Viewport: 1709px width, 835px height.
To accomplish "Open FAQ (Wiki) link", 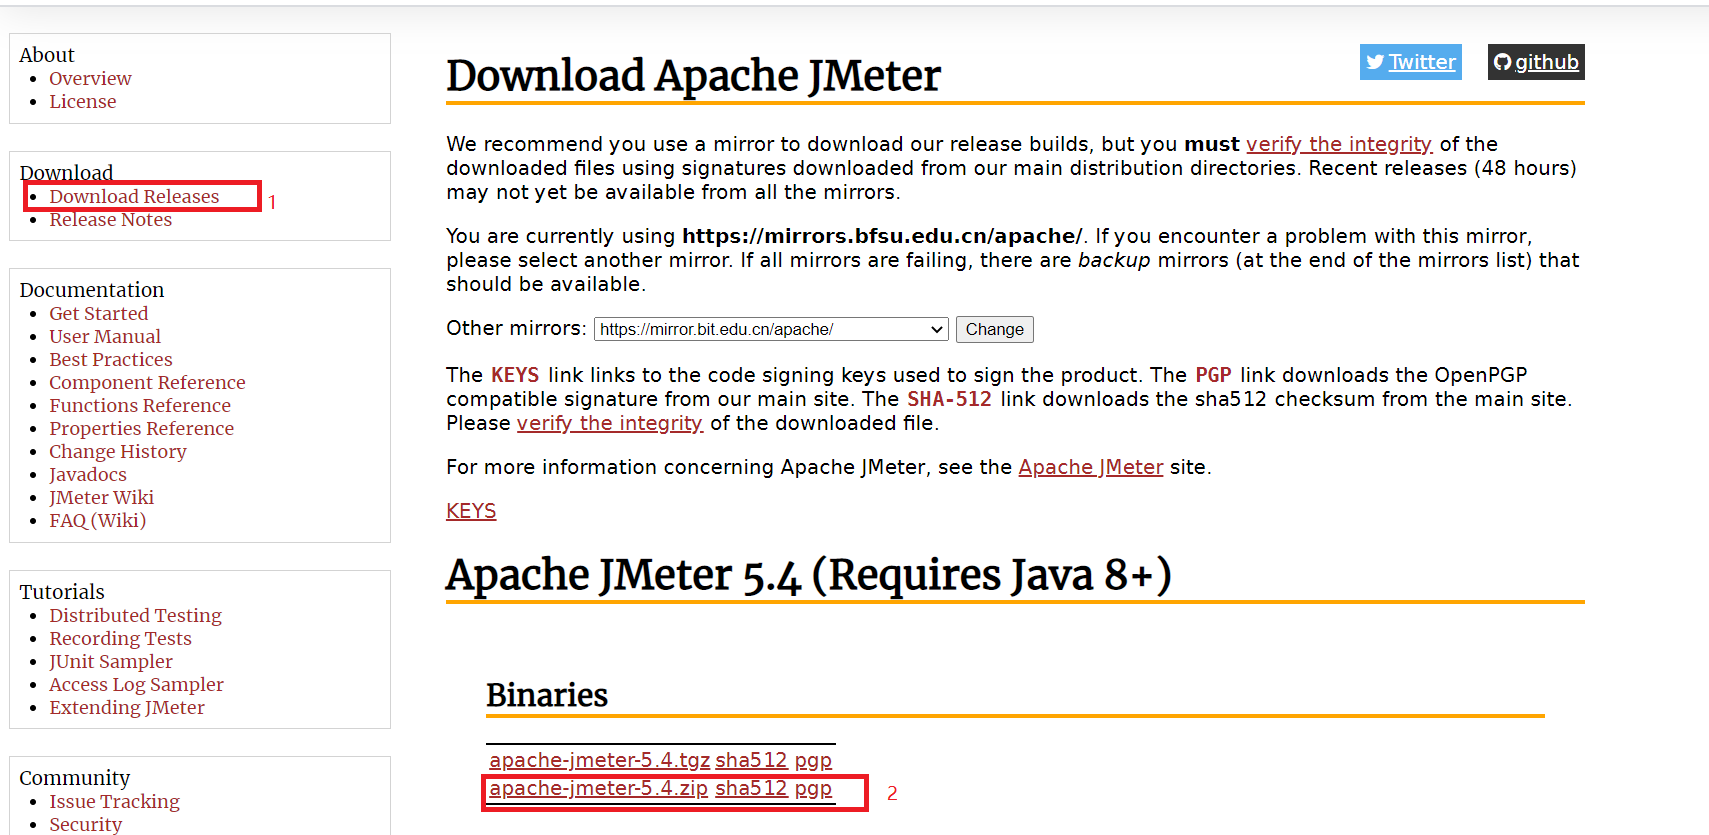I will pyautogui.click(x=98, y=520).
